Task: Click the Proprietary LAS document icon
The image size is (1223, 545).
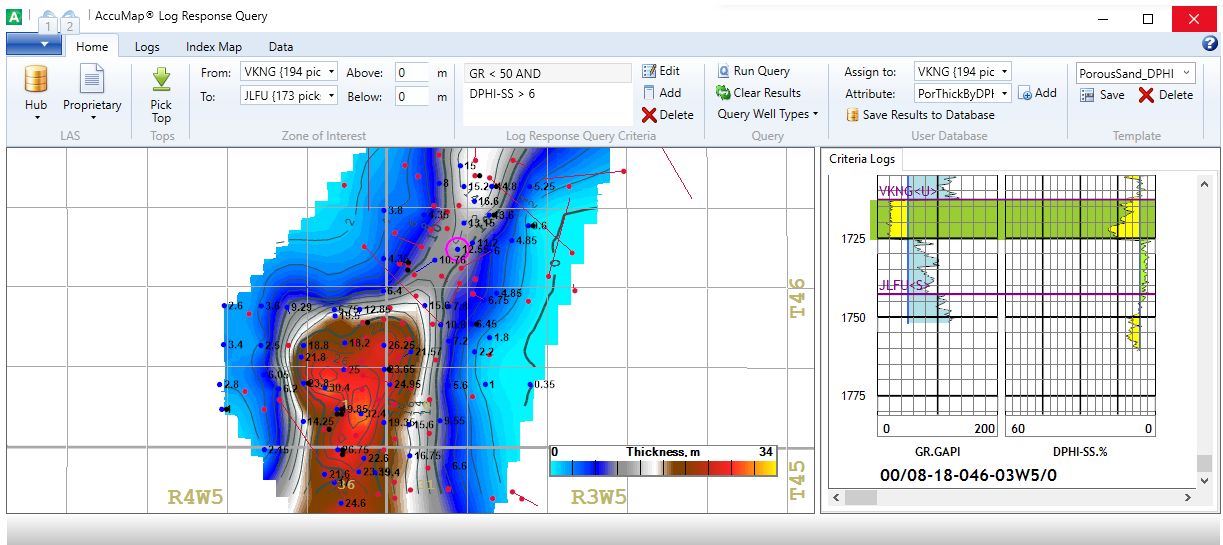Action: [x=92, y=79]
